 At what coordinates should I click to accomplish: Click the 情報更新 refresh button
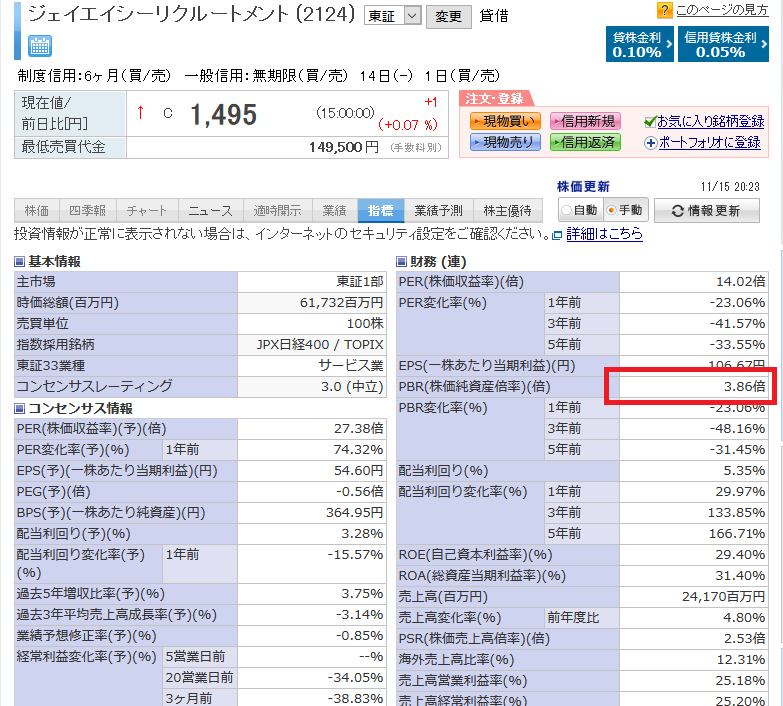[707, 211]
